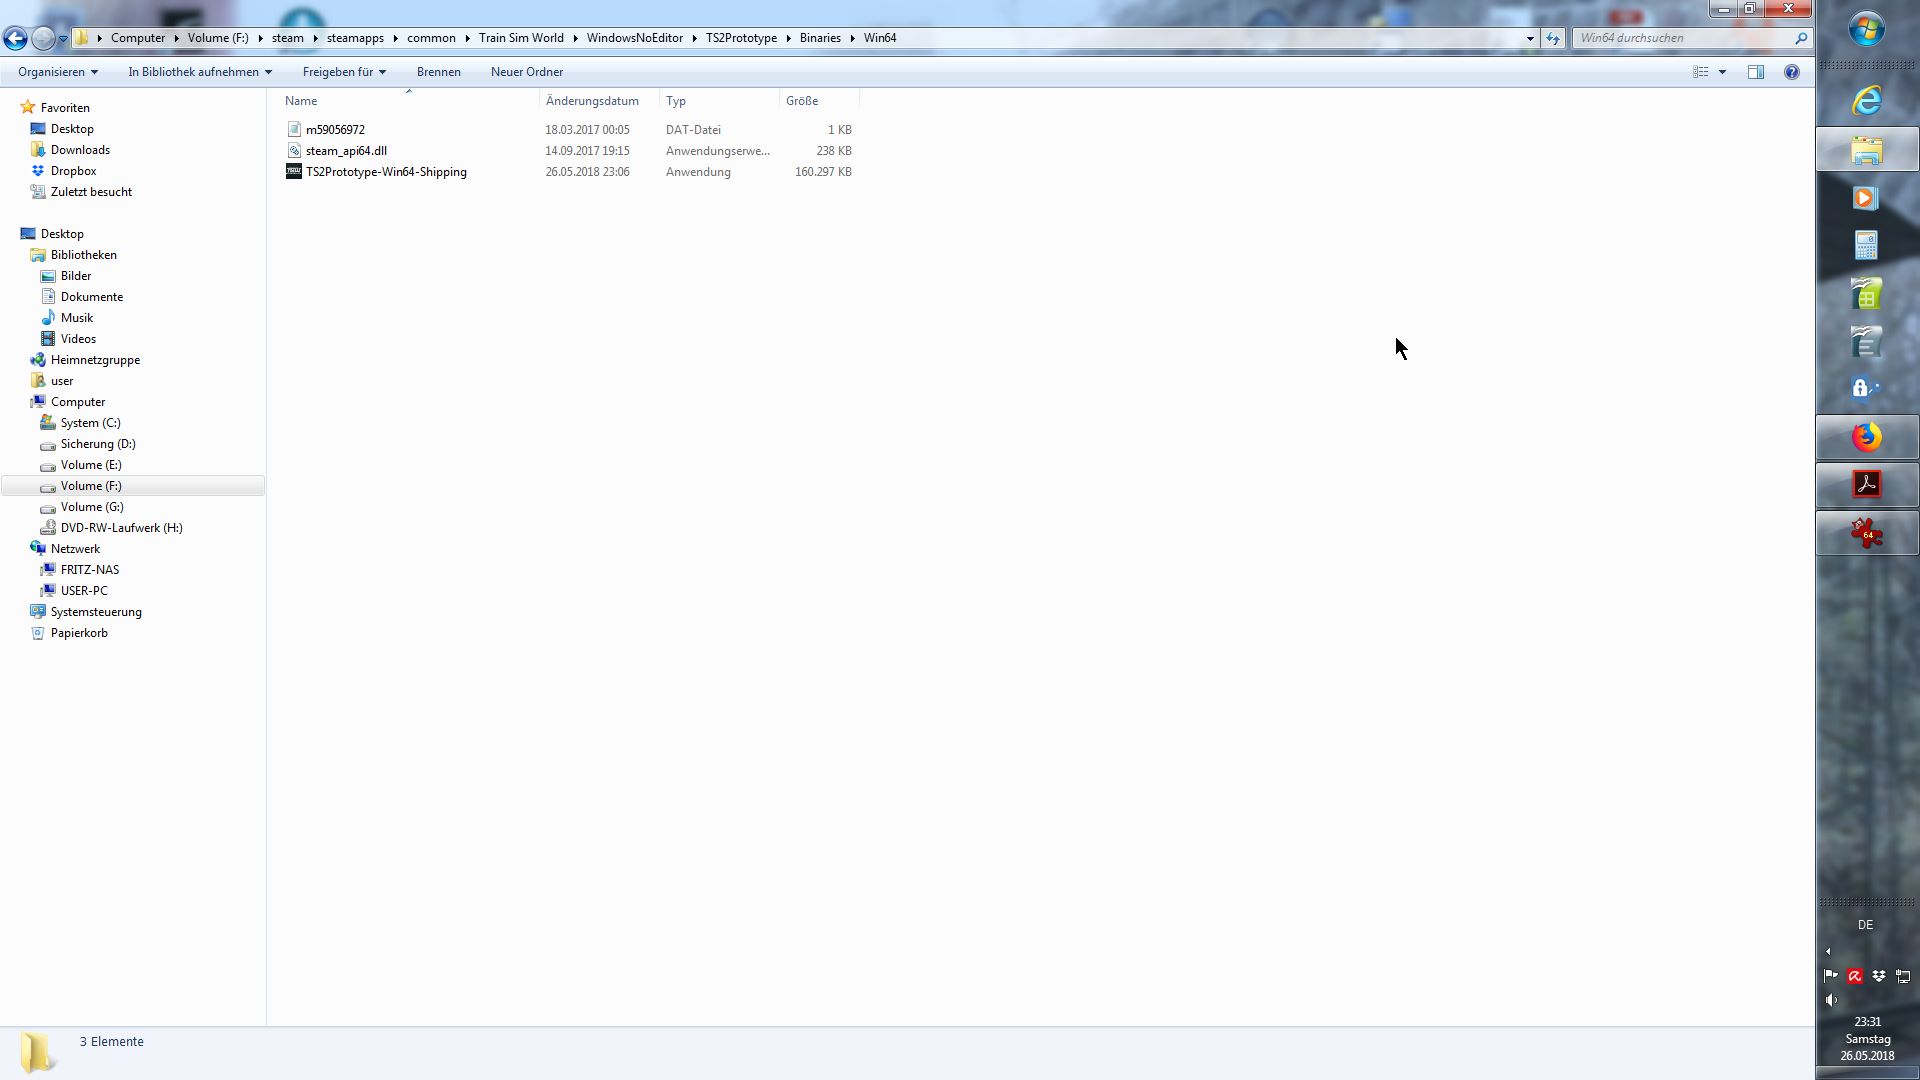
Task: Open the calculator taskbar icon
Action: (x=1866, y=245)
